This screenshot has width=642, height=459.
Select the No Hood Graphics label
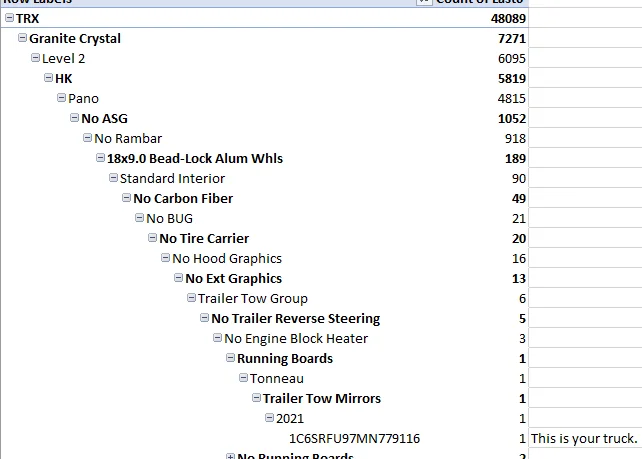point(227,259)
